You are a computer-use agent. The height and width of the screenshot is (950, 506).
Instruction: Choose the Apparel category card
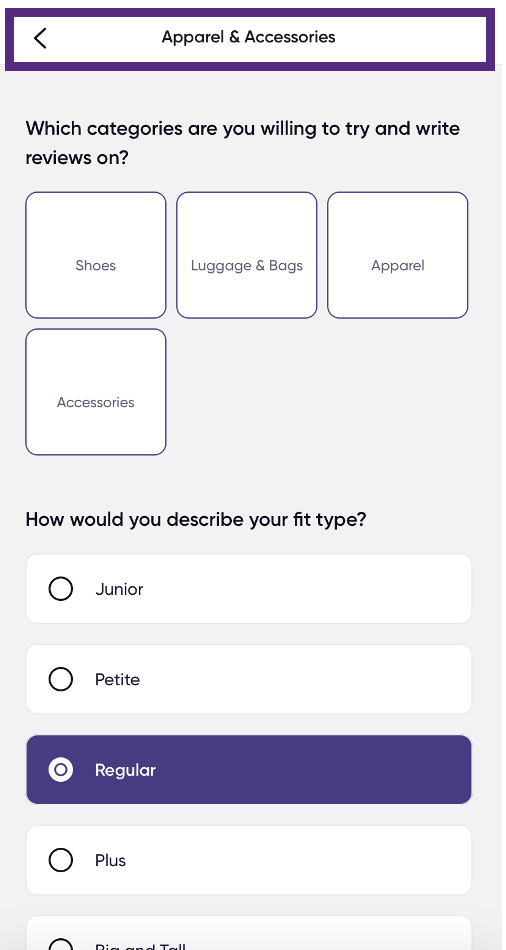(398, 255)
